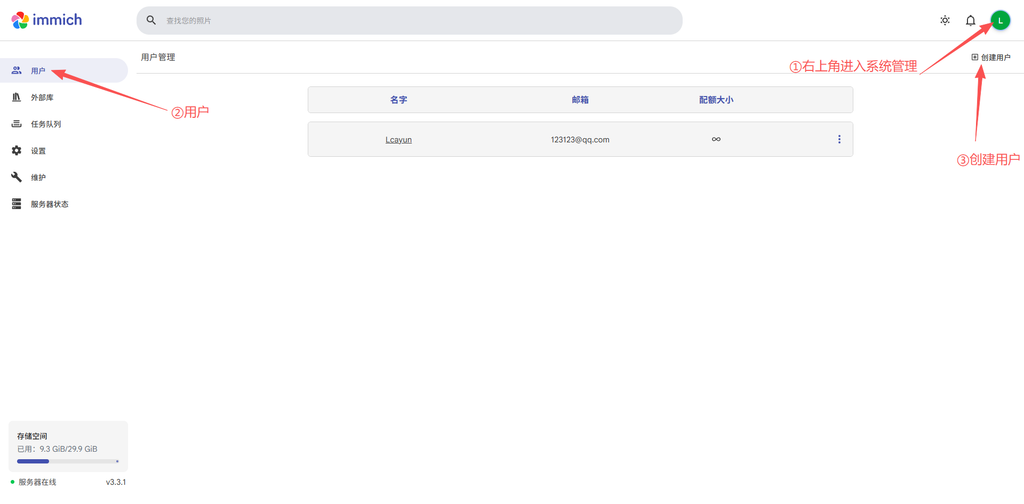
Task: Open the Lcayun user link
Action: pyautogui.click(x=398, y=139)
